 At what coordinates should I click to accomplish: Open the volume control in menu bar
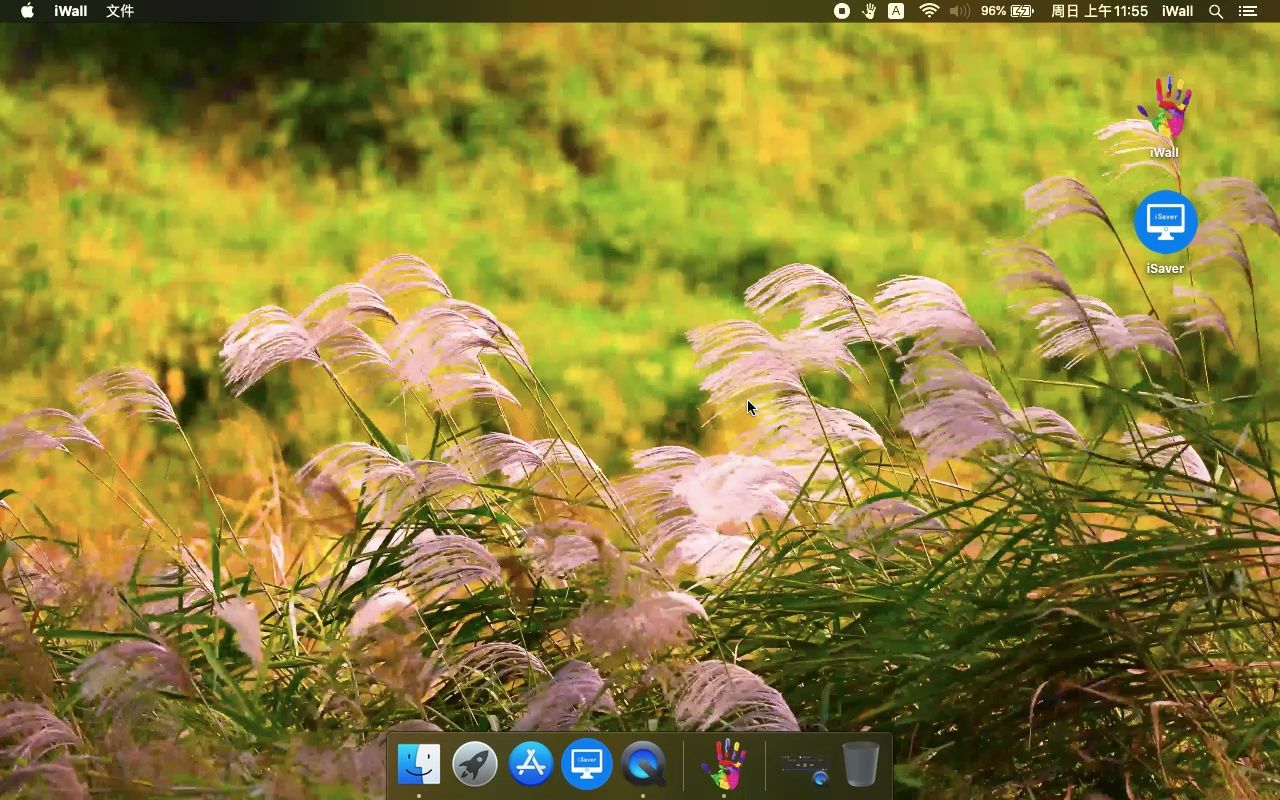(x=959, y=11)
